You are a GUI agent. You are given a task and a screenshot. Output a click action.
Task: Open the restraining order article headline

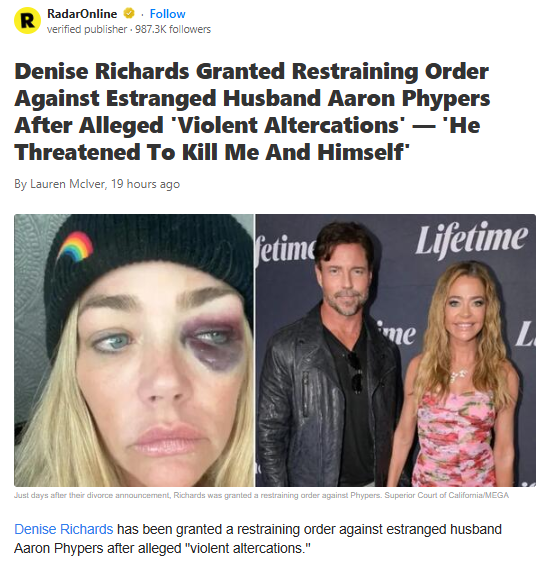[x=252, y=112]
